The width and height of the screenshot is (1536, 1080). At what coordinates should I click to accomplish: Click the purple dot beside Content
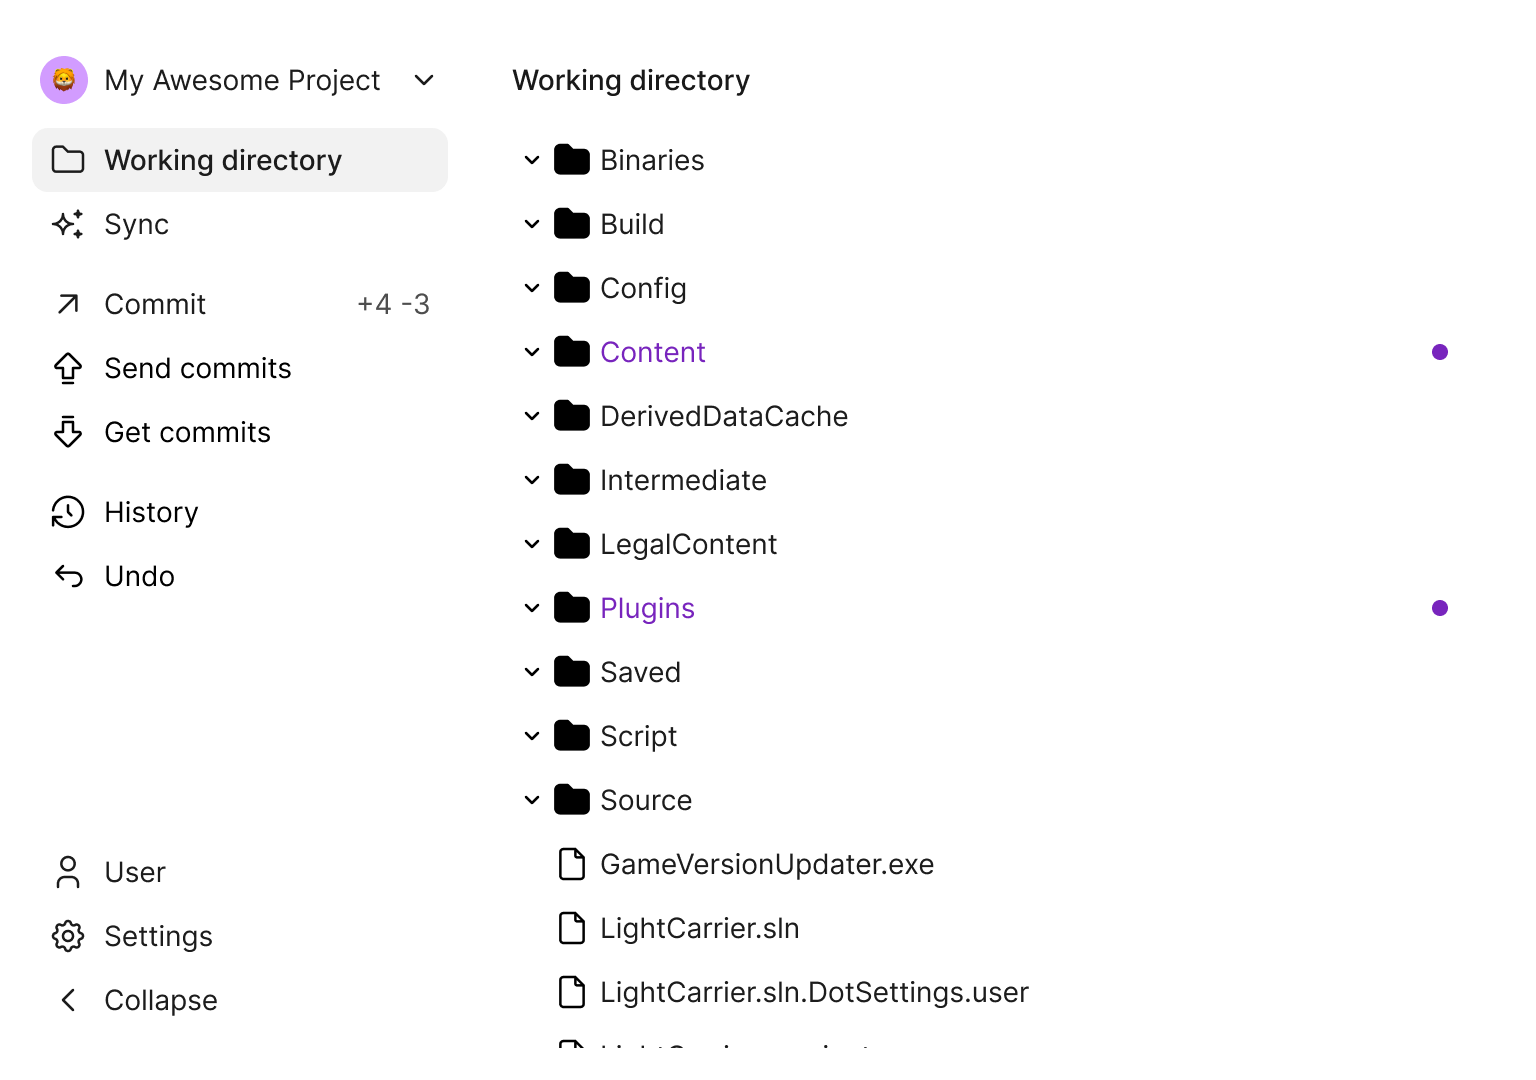point(1440,352)
